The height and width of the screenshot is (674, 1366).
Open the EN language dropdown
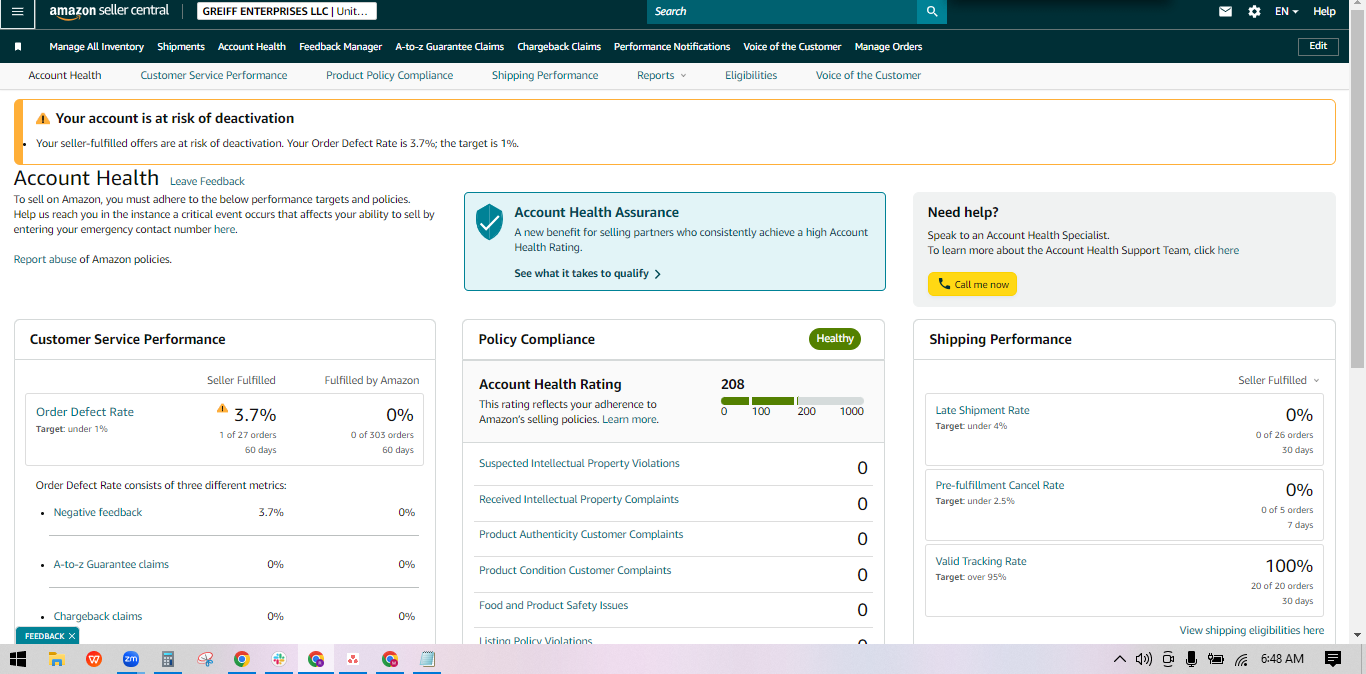click(x=1286, y=12)
